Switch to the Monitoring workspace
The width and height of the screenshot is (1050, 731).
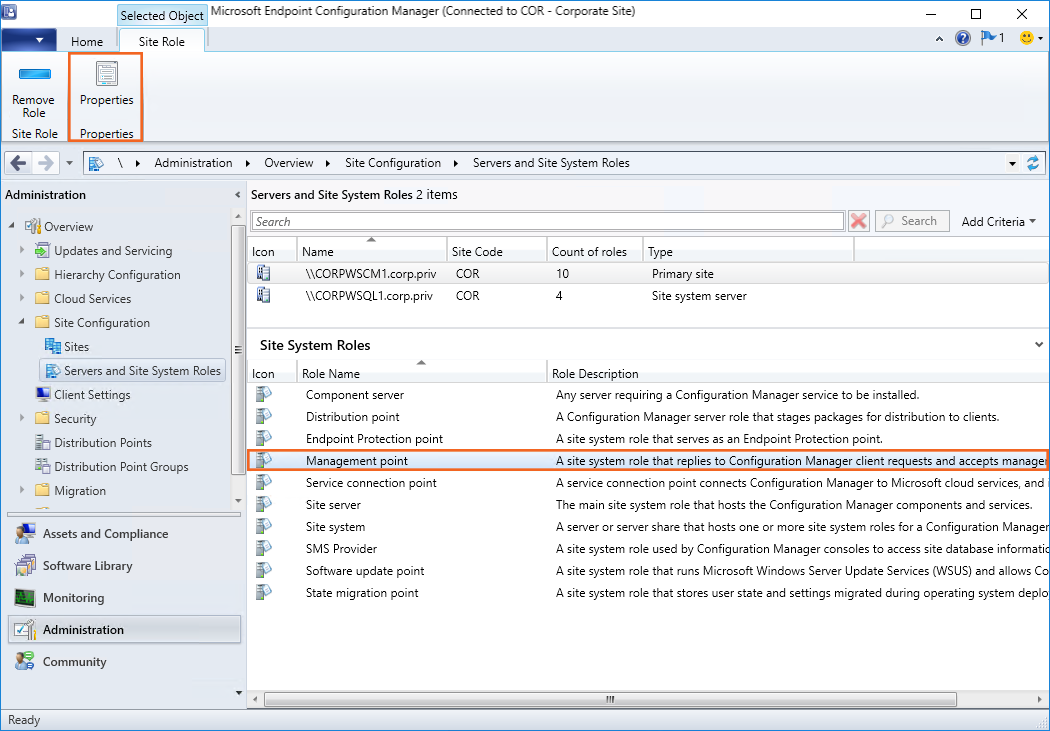click(73, 598)
